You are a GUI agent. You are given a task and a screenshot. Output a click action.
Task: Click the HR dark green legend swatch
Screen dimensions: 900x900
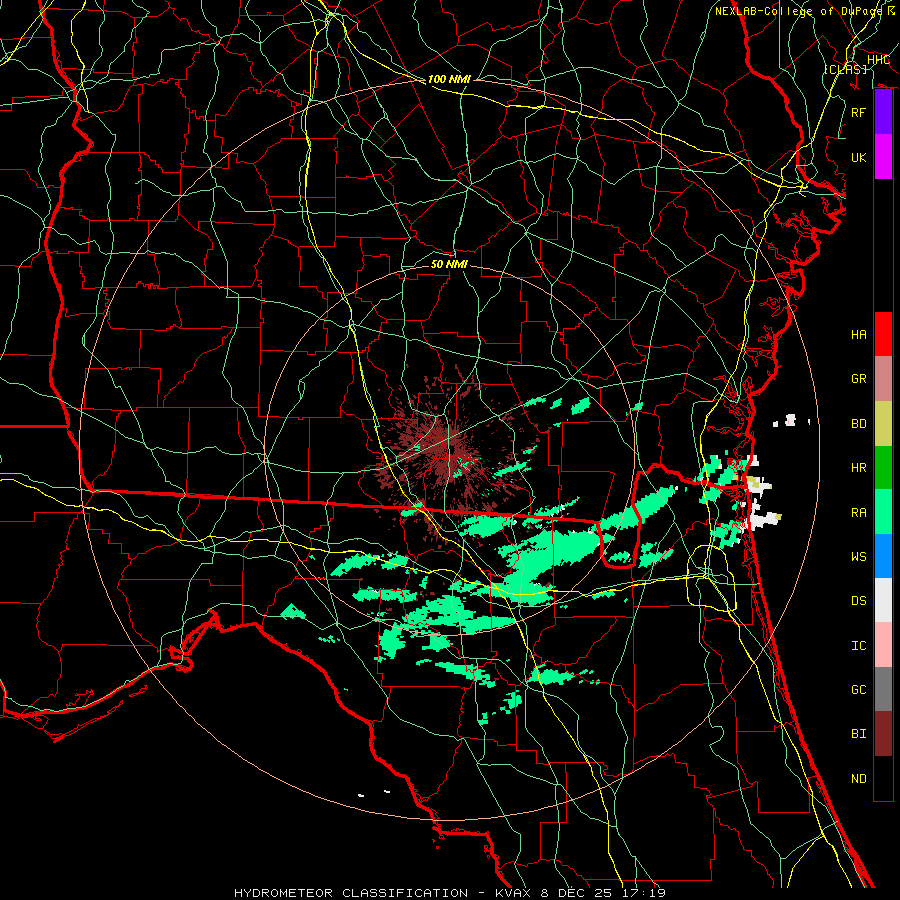coord(883,468)
